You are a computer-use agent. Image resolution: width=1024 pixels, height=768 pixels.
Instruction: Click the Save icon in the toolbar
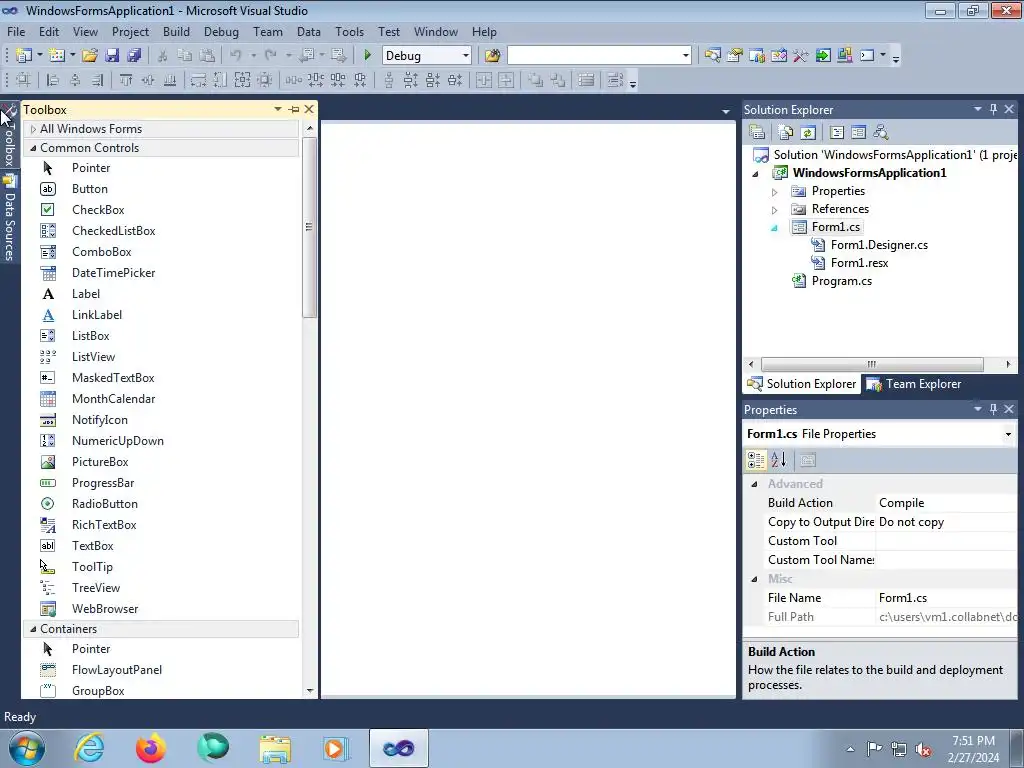[x=112, y=56]
